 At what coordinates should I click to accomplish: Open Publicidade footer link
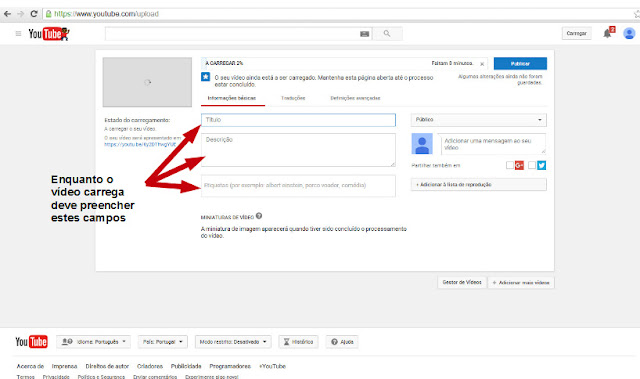pyautogui.click(x=186, y=366)
